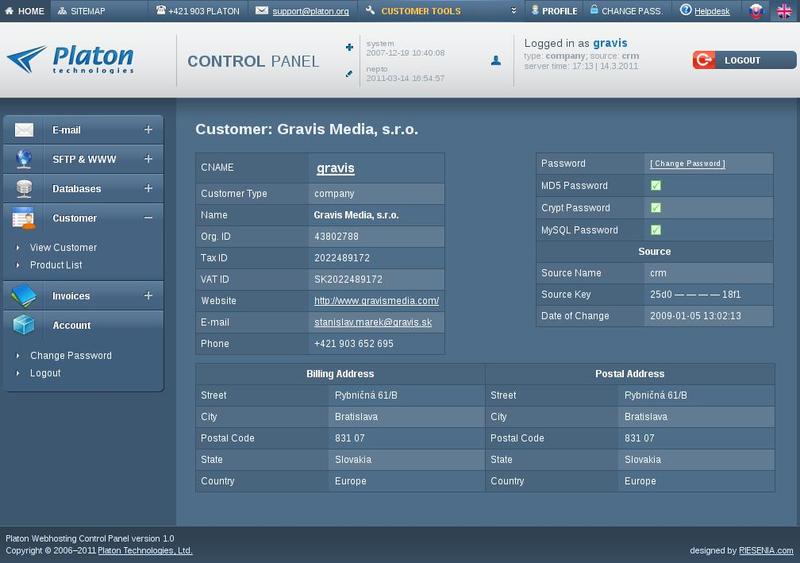Open the gravis CNAME link
This screenshot has height=563, width=800.
[335, 168]
